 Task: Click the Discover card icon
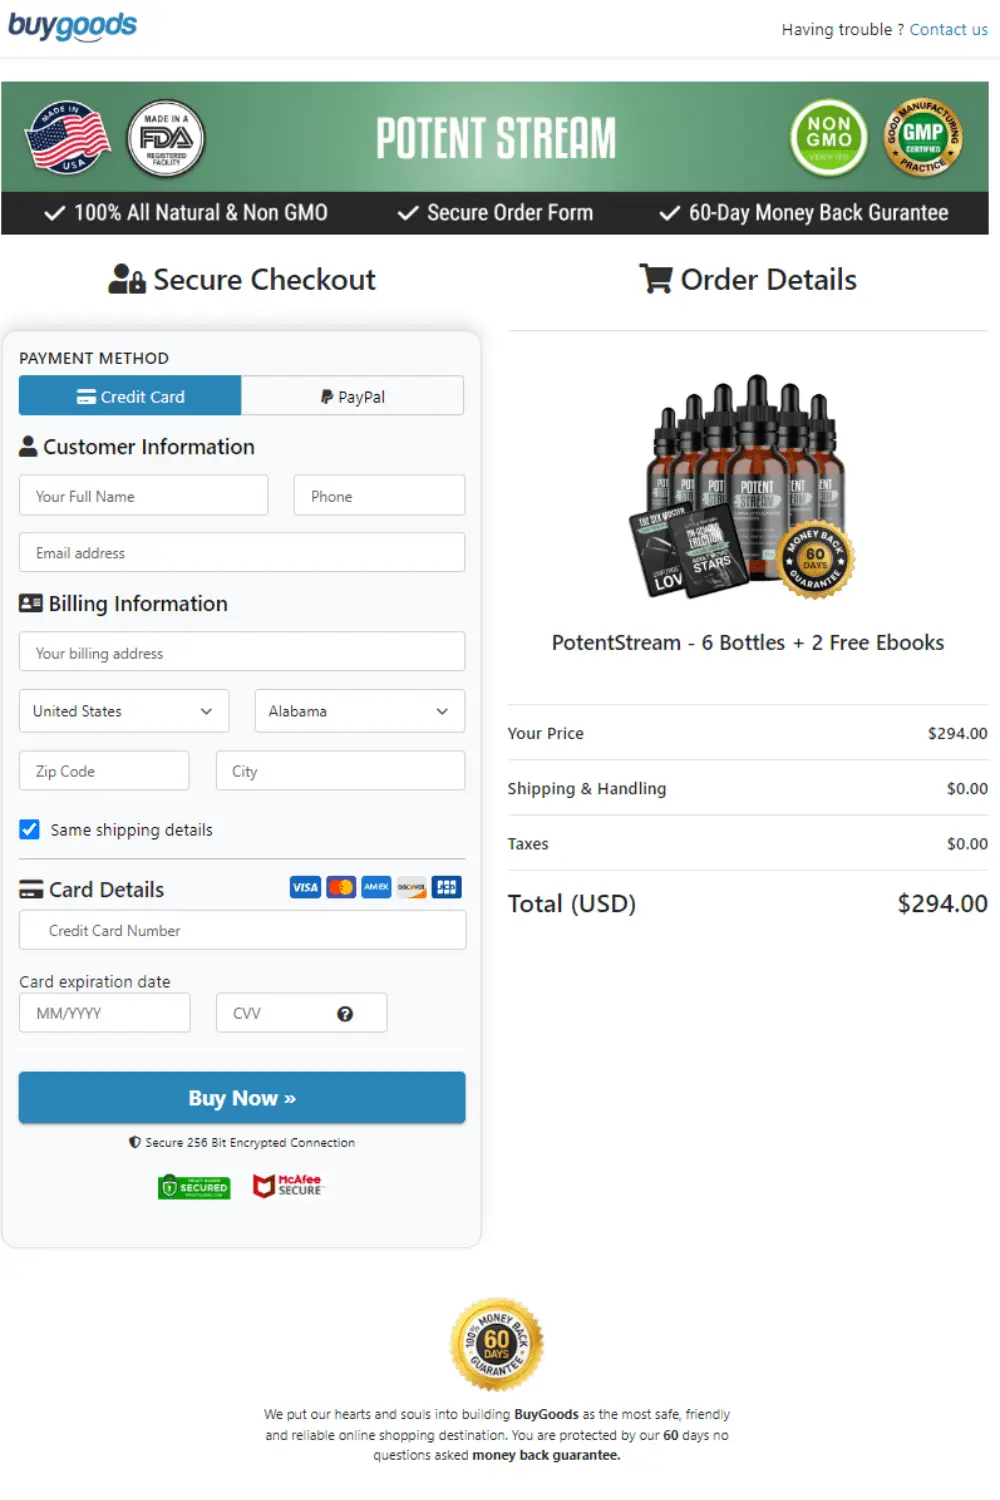point(410,887)
